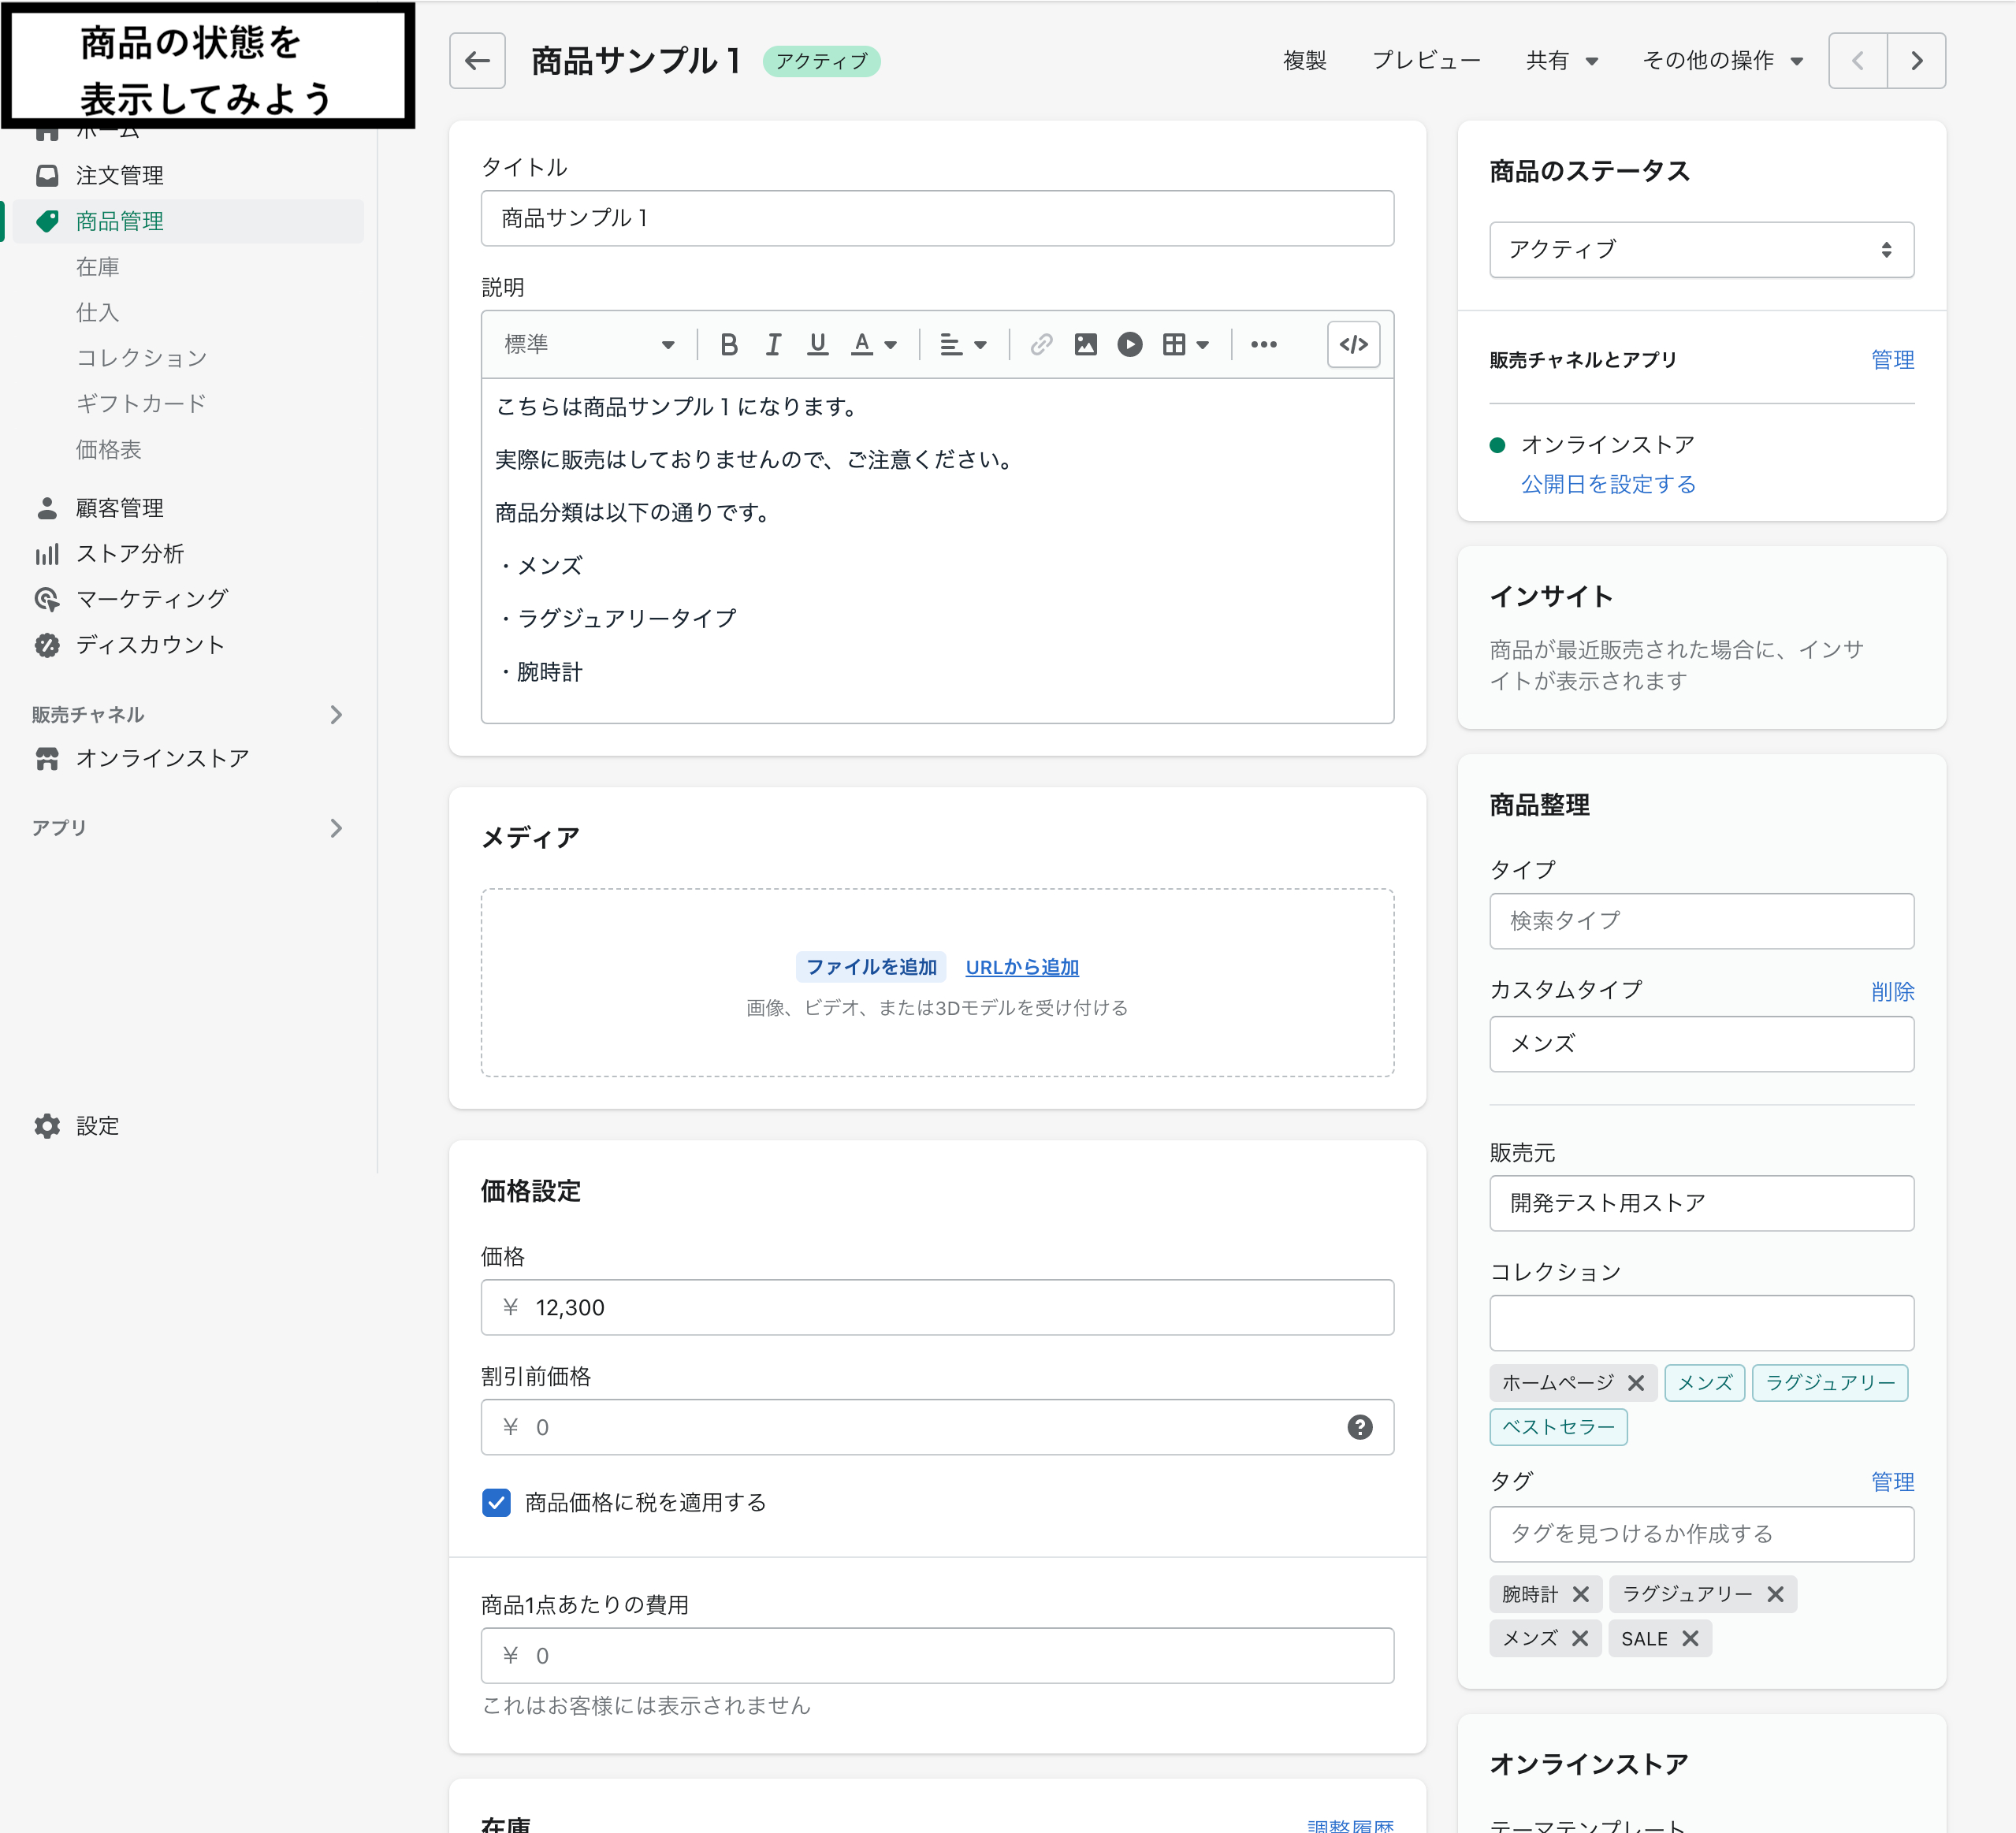The image size is (2016, 1833).
Task: Insert link icon in editor toolbar
Action: (x=1041, y=345)
